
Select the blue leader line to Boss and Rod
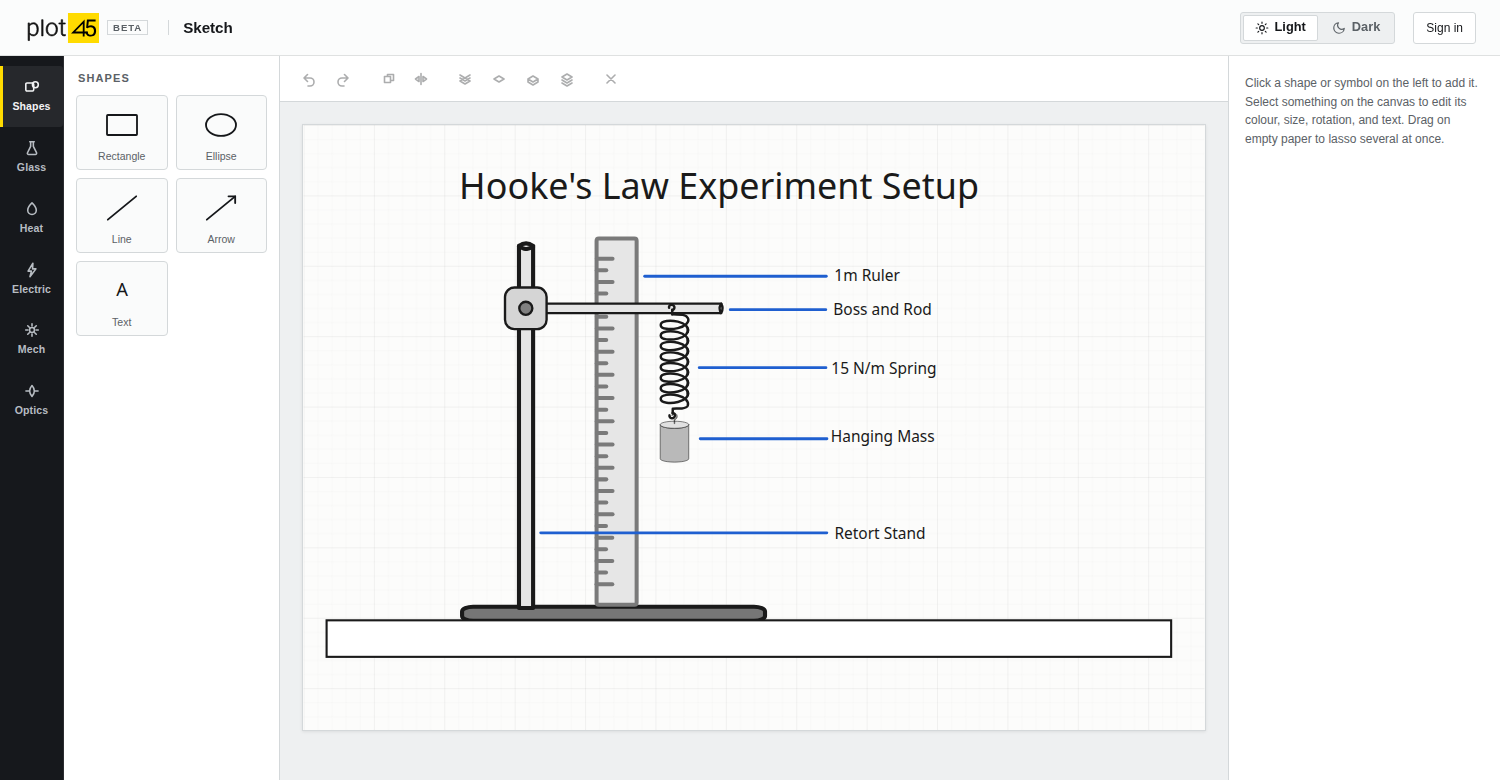(x=778, y=310)
